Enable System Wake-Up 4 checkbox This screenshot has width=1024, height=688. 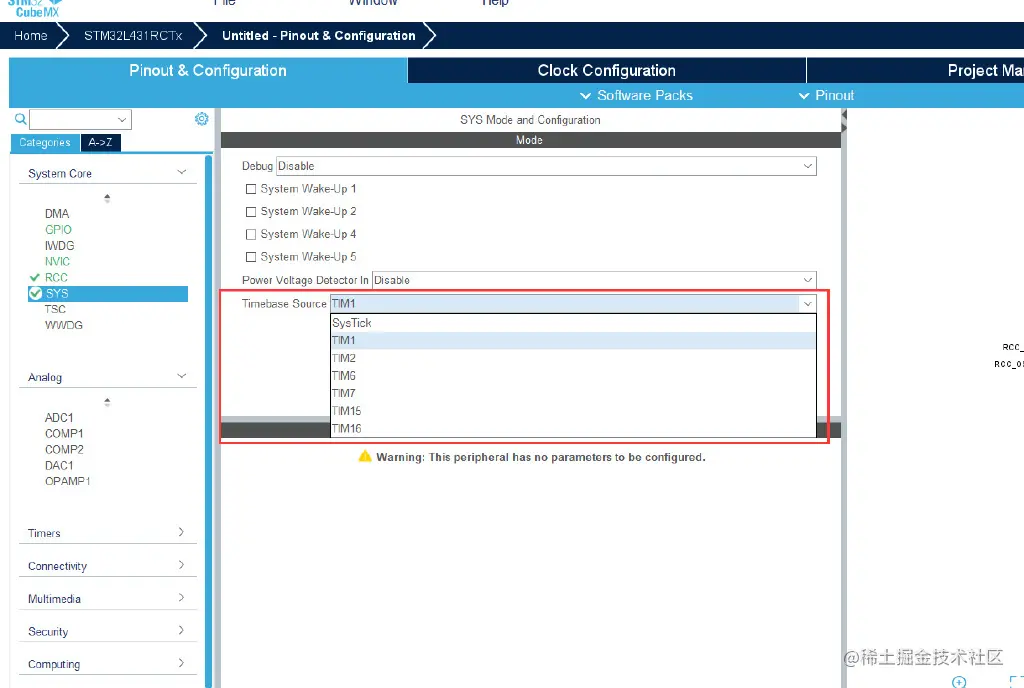250,234
